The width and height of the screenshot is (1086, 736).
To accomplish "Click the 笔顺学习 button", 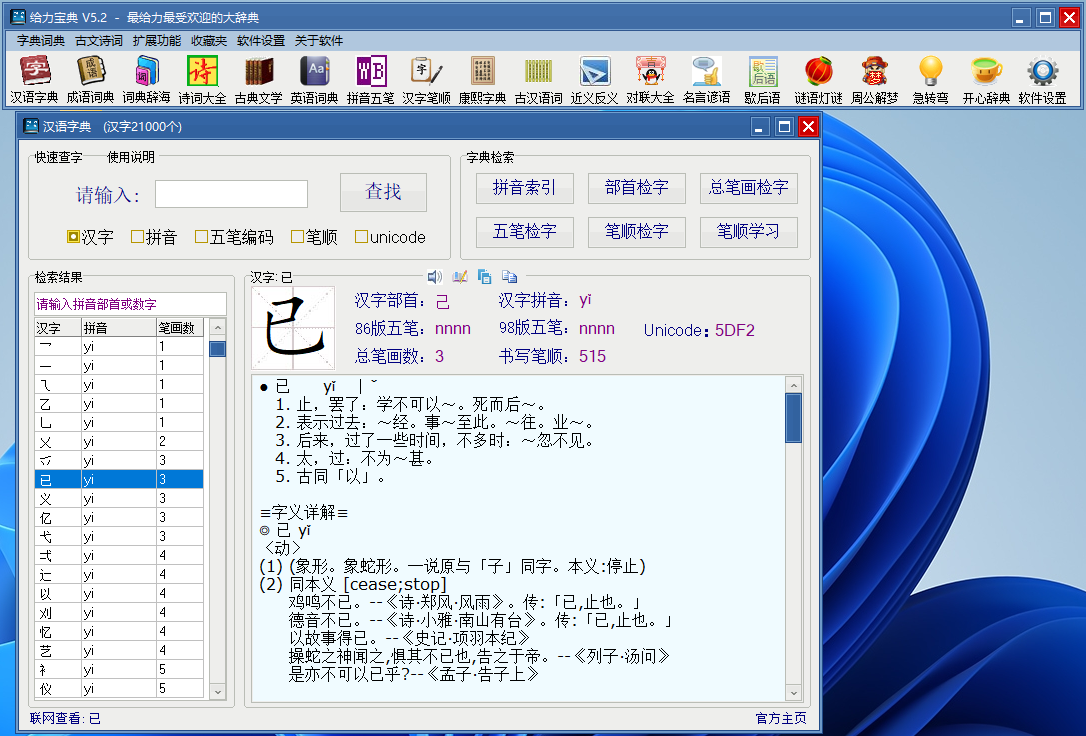I will click(749, 232).
